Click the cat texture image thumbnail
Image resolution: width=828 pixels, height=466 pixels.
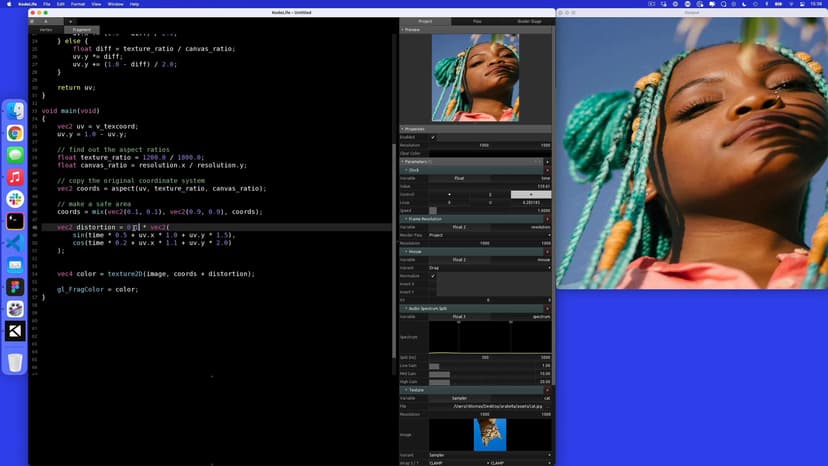pos(490,434)
